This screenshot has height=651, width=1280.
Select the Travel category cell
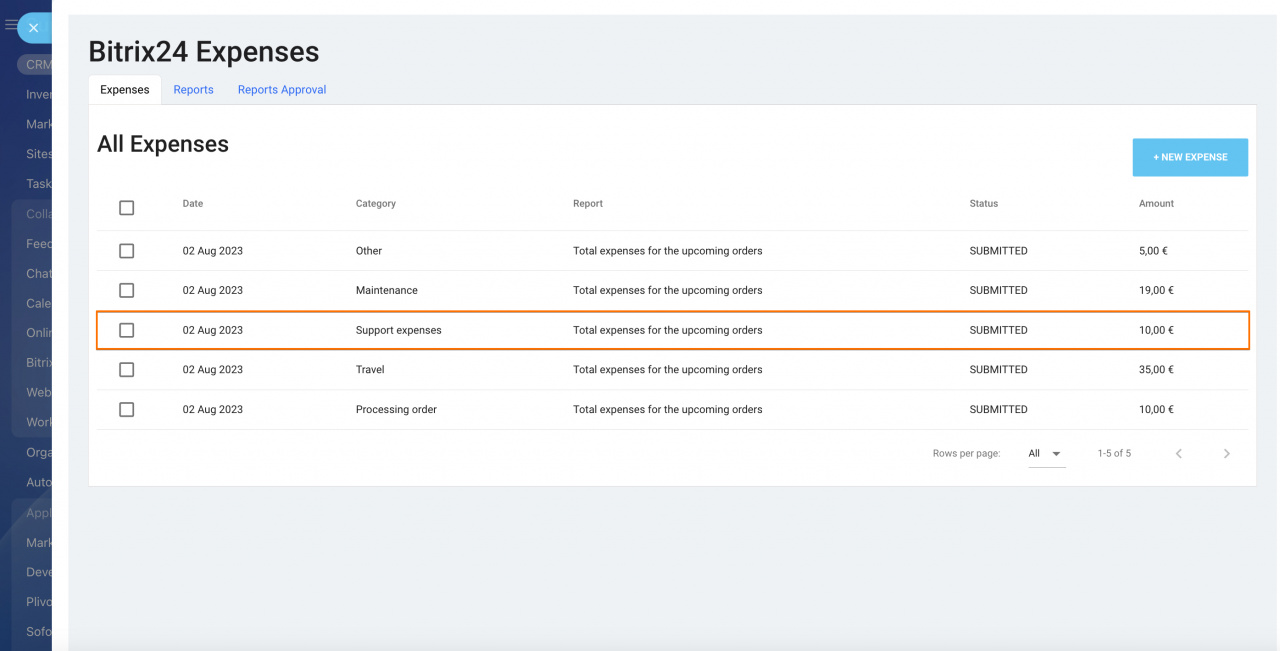[370, 370]
